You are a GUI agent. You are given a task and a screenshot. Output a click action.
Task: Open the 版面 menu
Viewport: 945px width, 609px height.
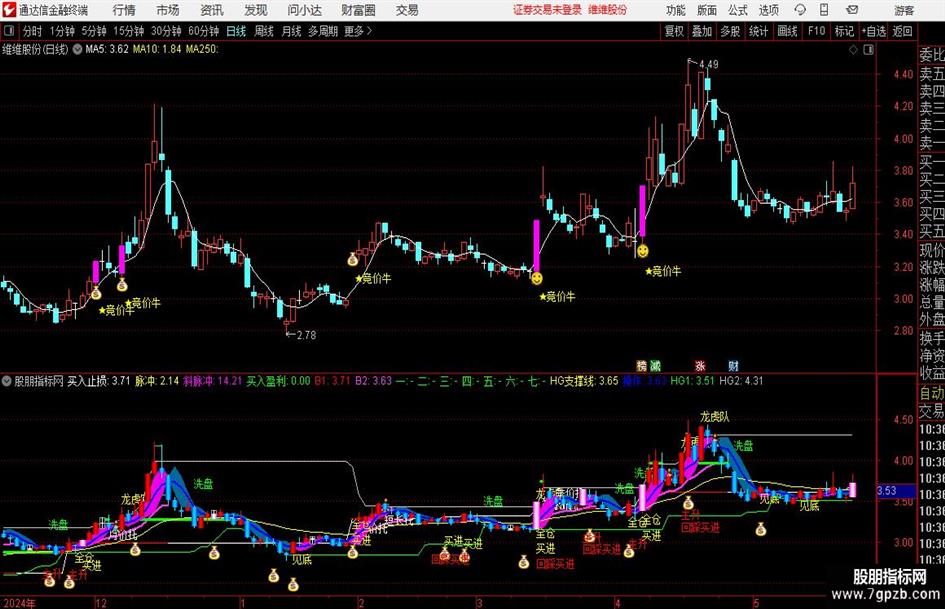[706, 10]
